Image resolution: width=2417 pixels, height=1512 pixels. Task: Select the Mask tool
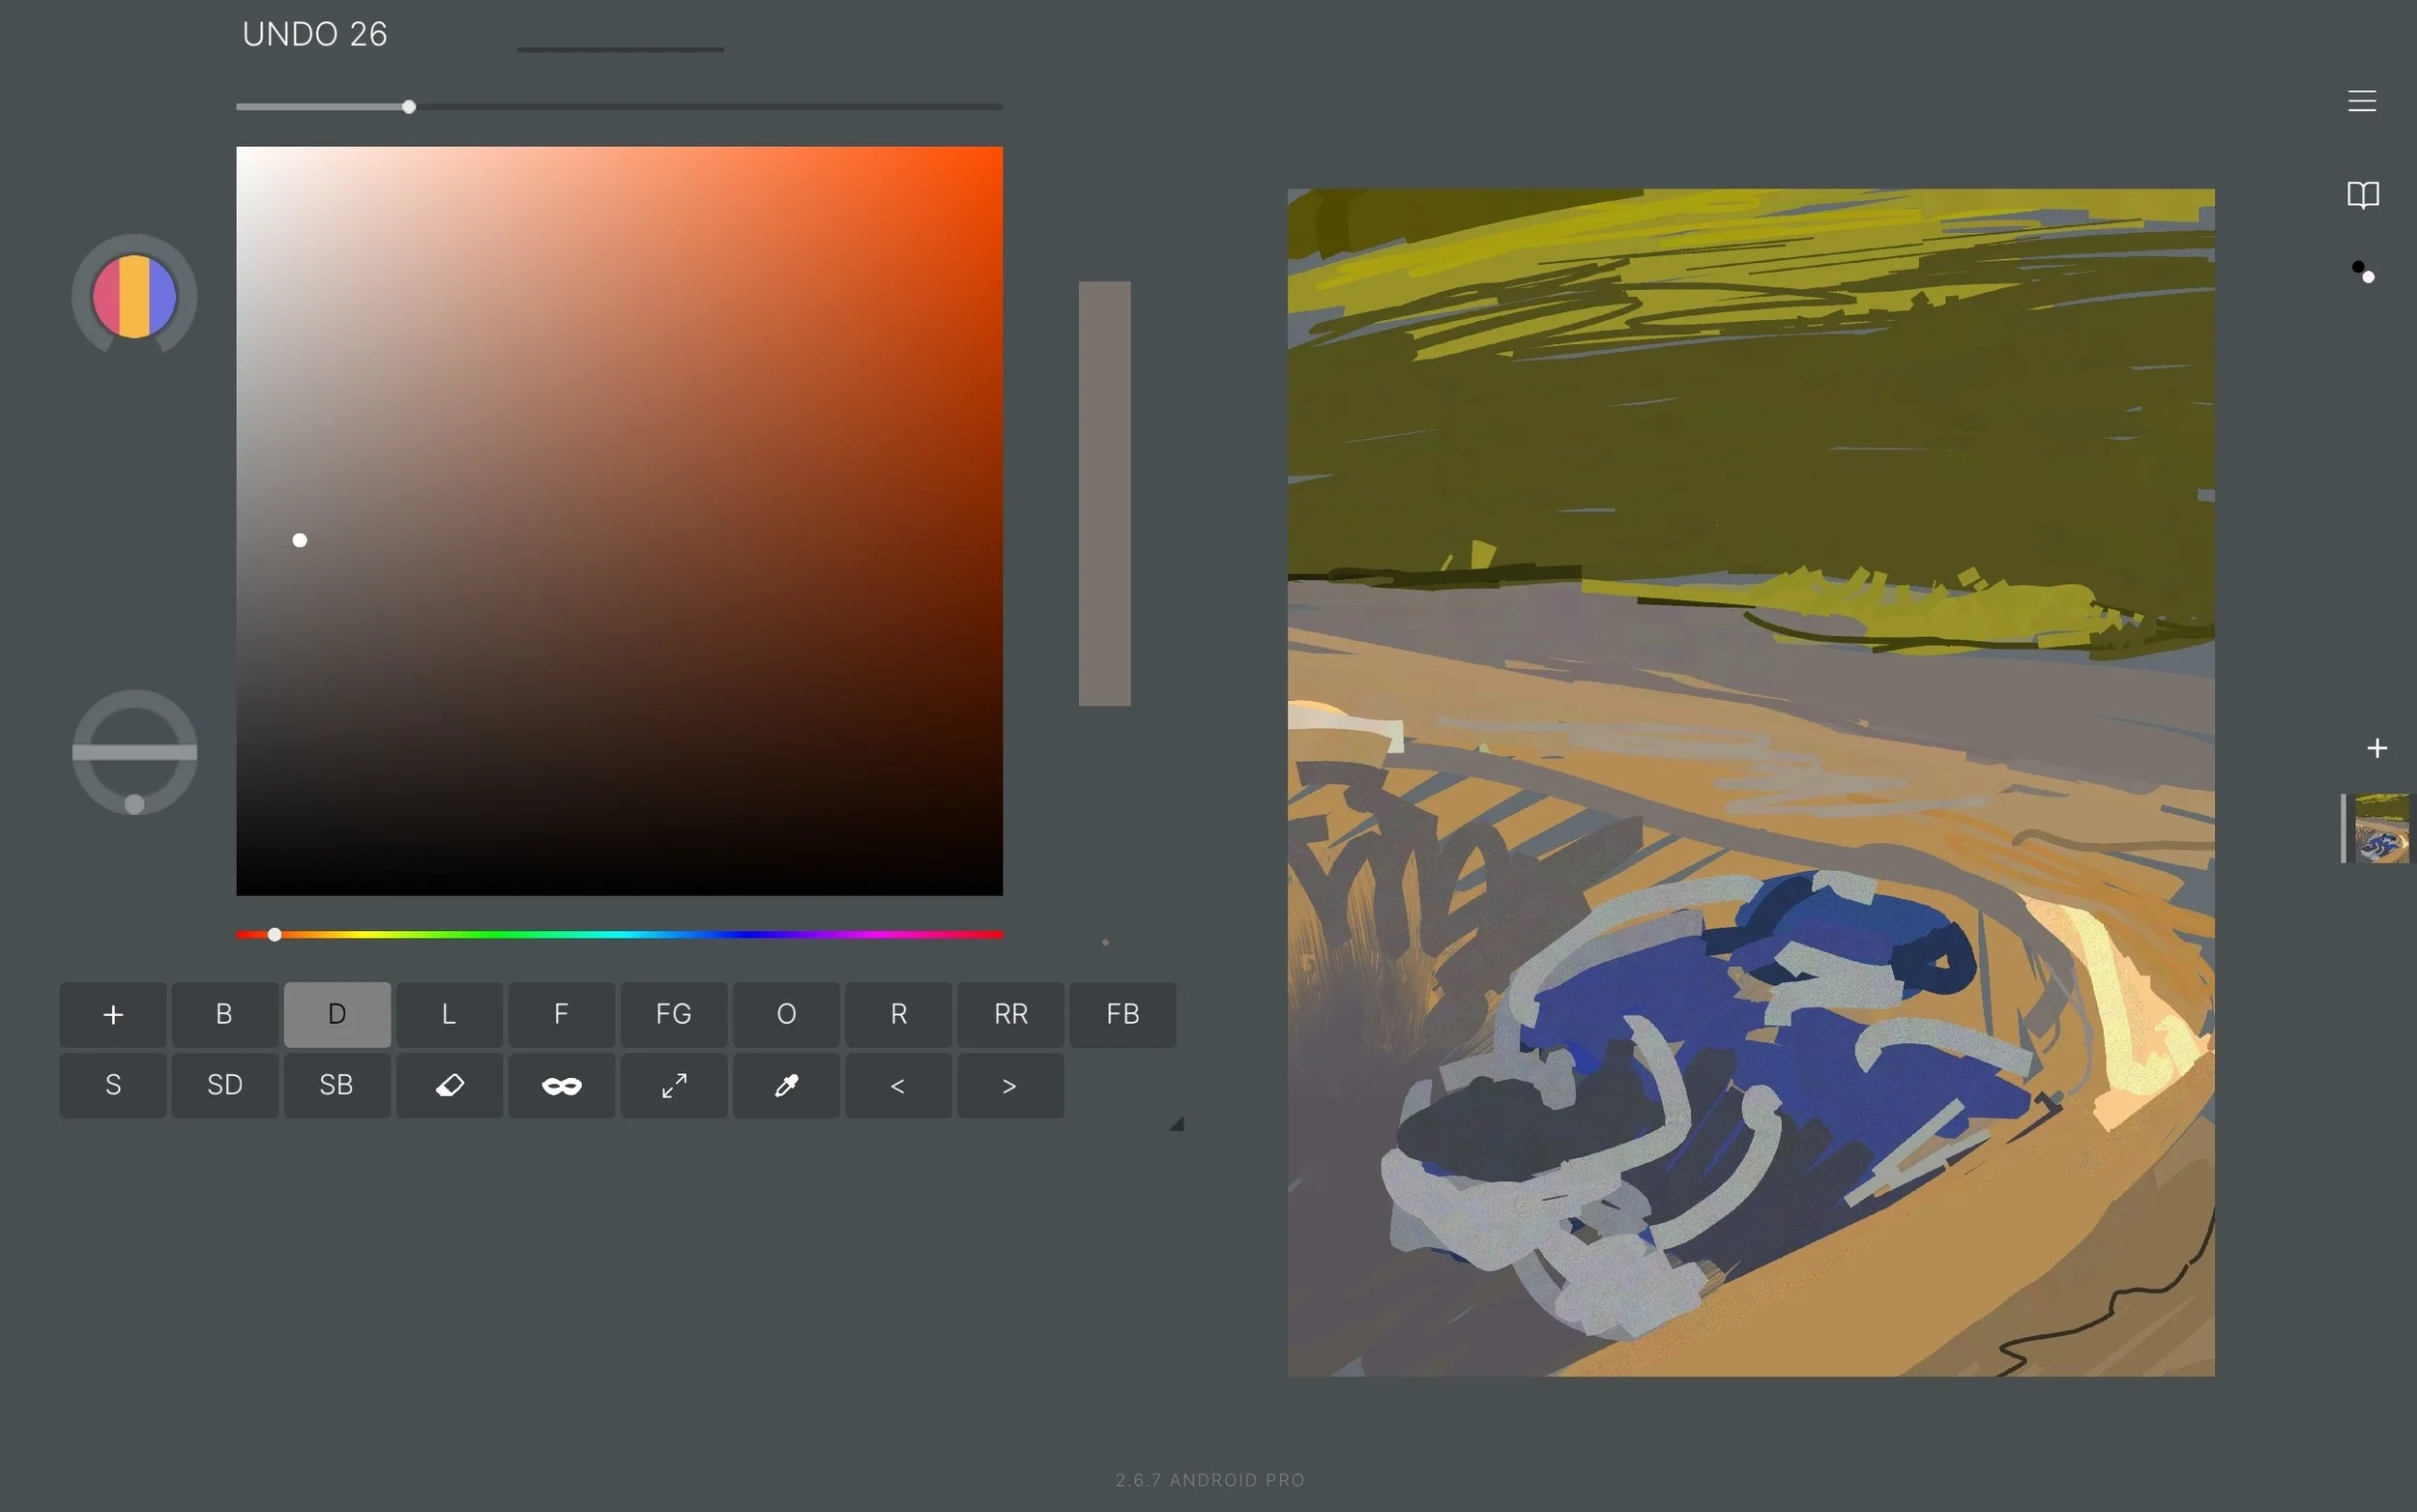(x=561, y=1085)
